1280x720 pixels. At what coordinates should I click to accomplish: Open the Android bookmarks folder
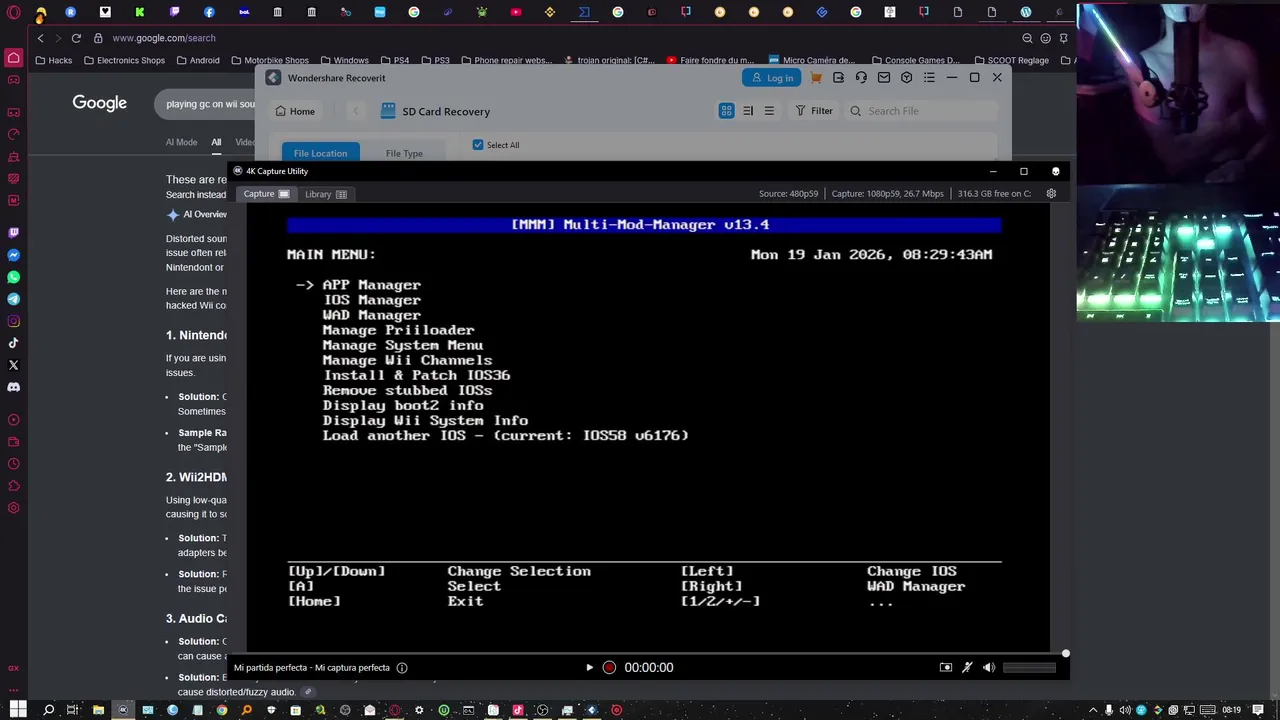pos(197,60)
